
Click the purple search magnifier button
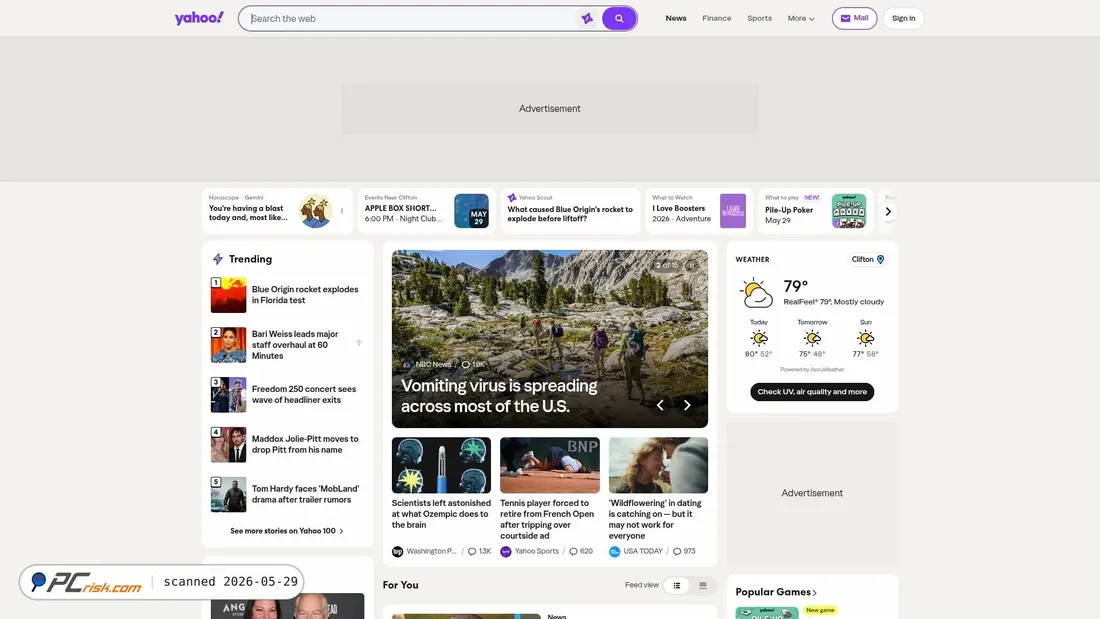[x=619, y=18]
